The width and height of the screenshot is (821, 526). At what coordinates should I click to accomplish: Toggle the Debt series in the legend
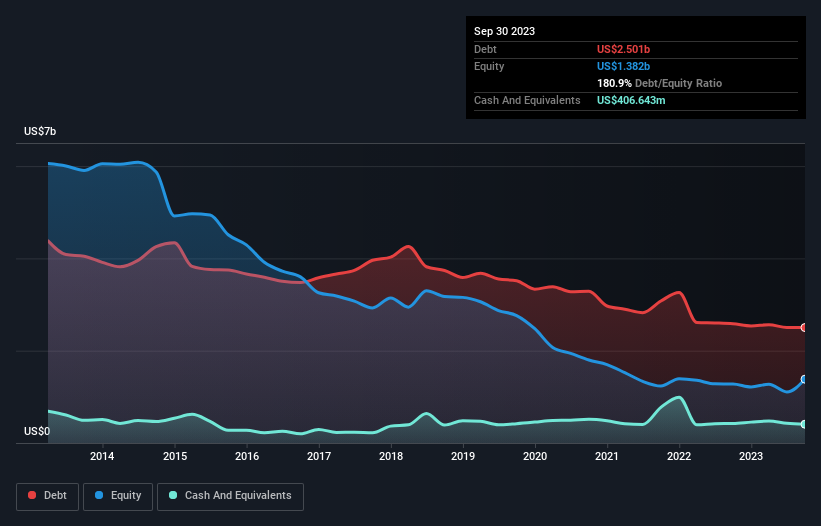(46, 496)
